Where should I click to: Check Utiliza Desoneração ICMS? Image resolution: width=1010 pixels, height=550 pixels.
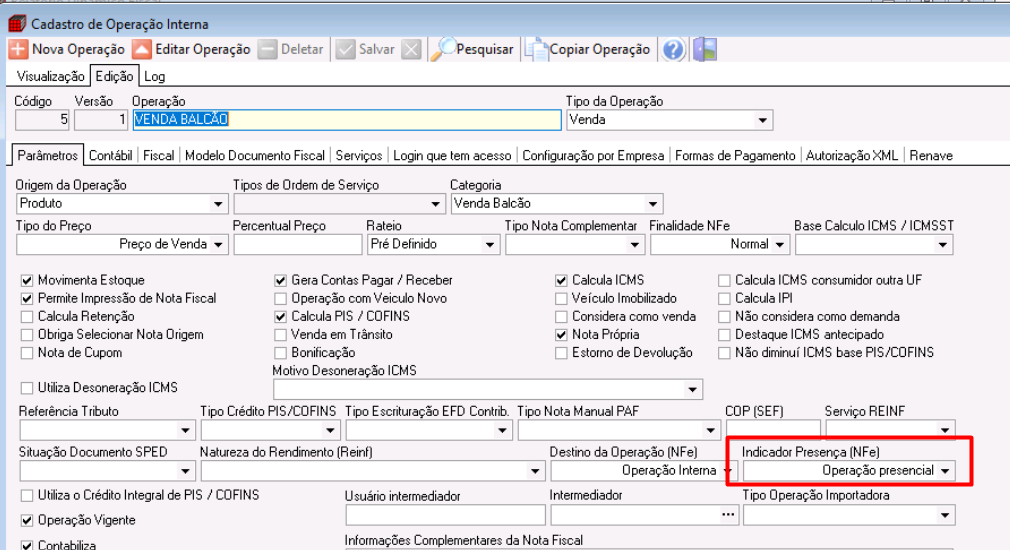26,388
